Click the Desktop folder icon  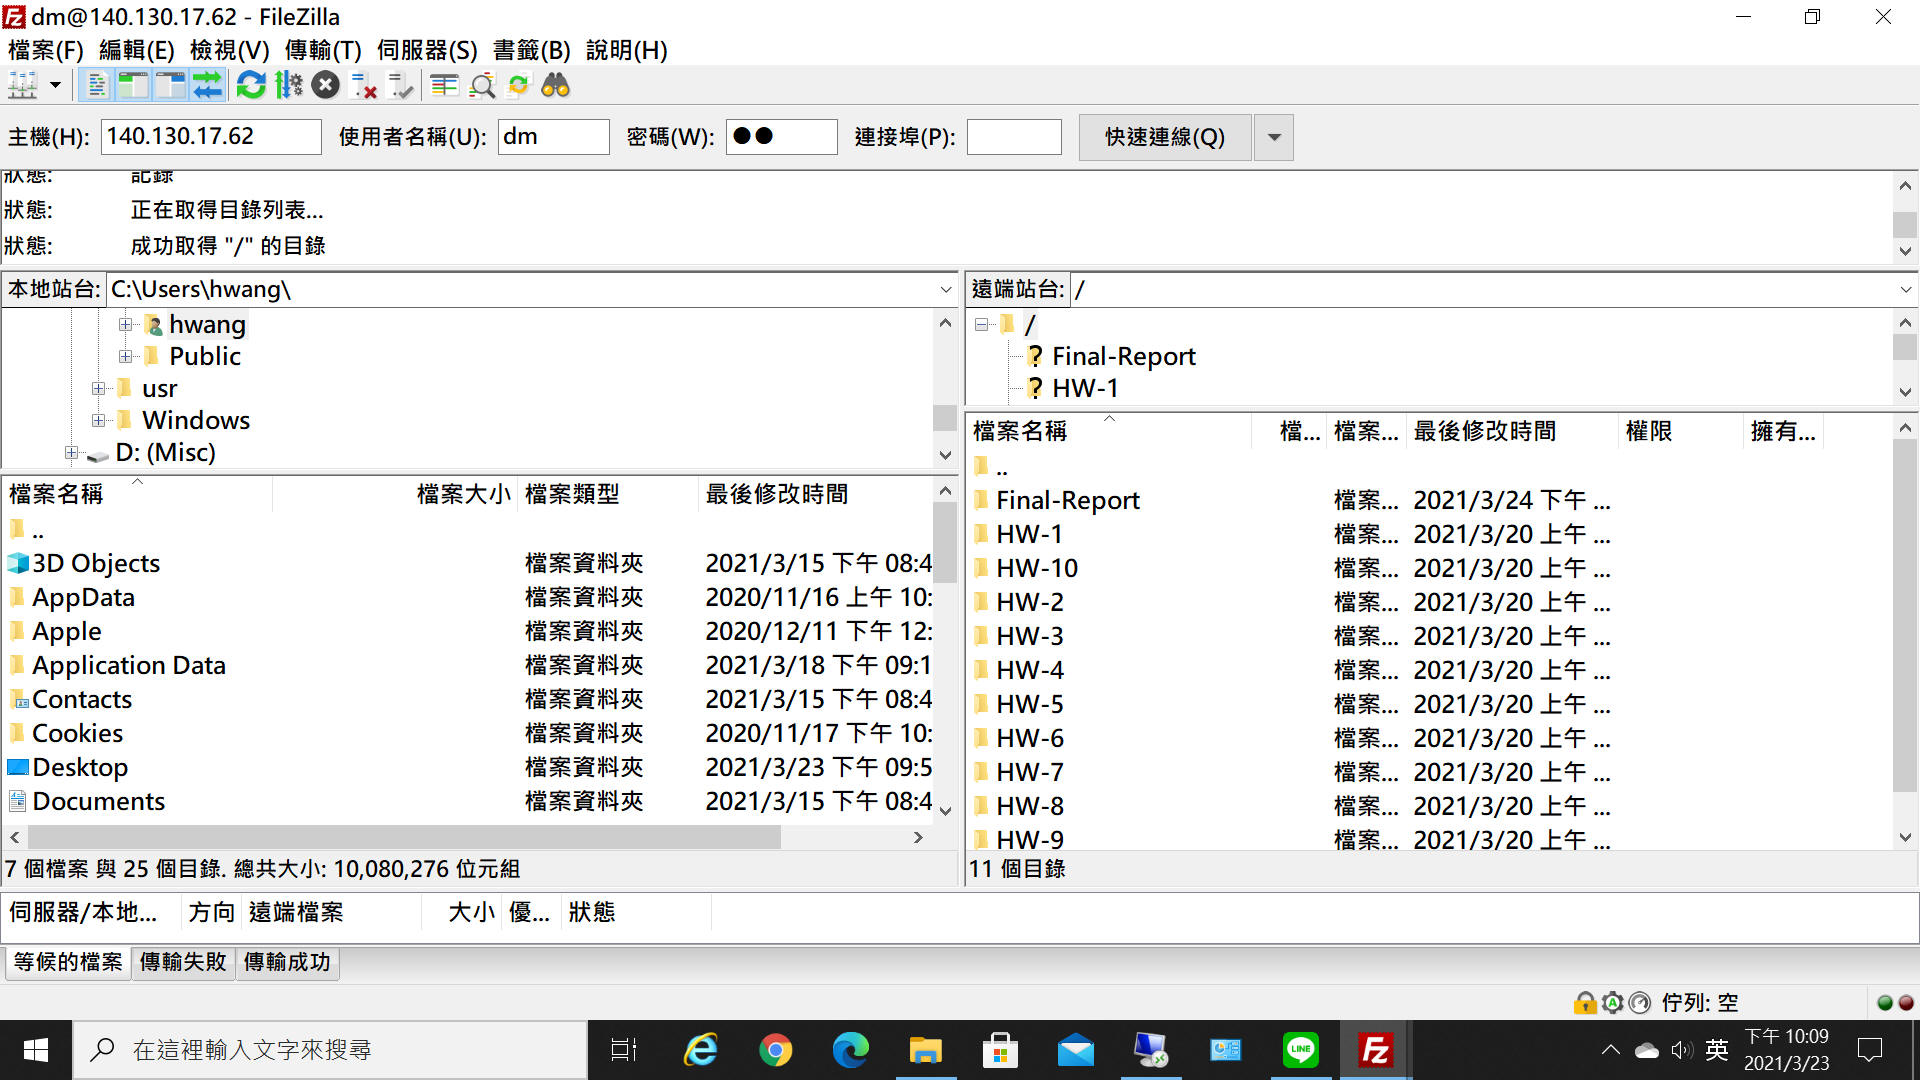[18, 767]
